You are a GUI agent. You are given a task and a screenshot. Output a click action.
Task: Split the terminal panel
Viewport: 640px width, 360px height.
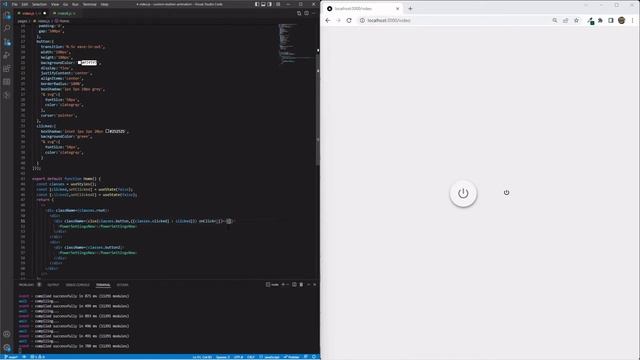294,284
